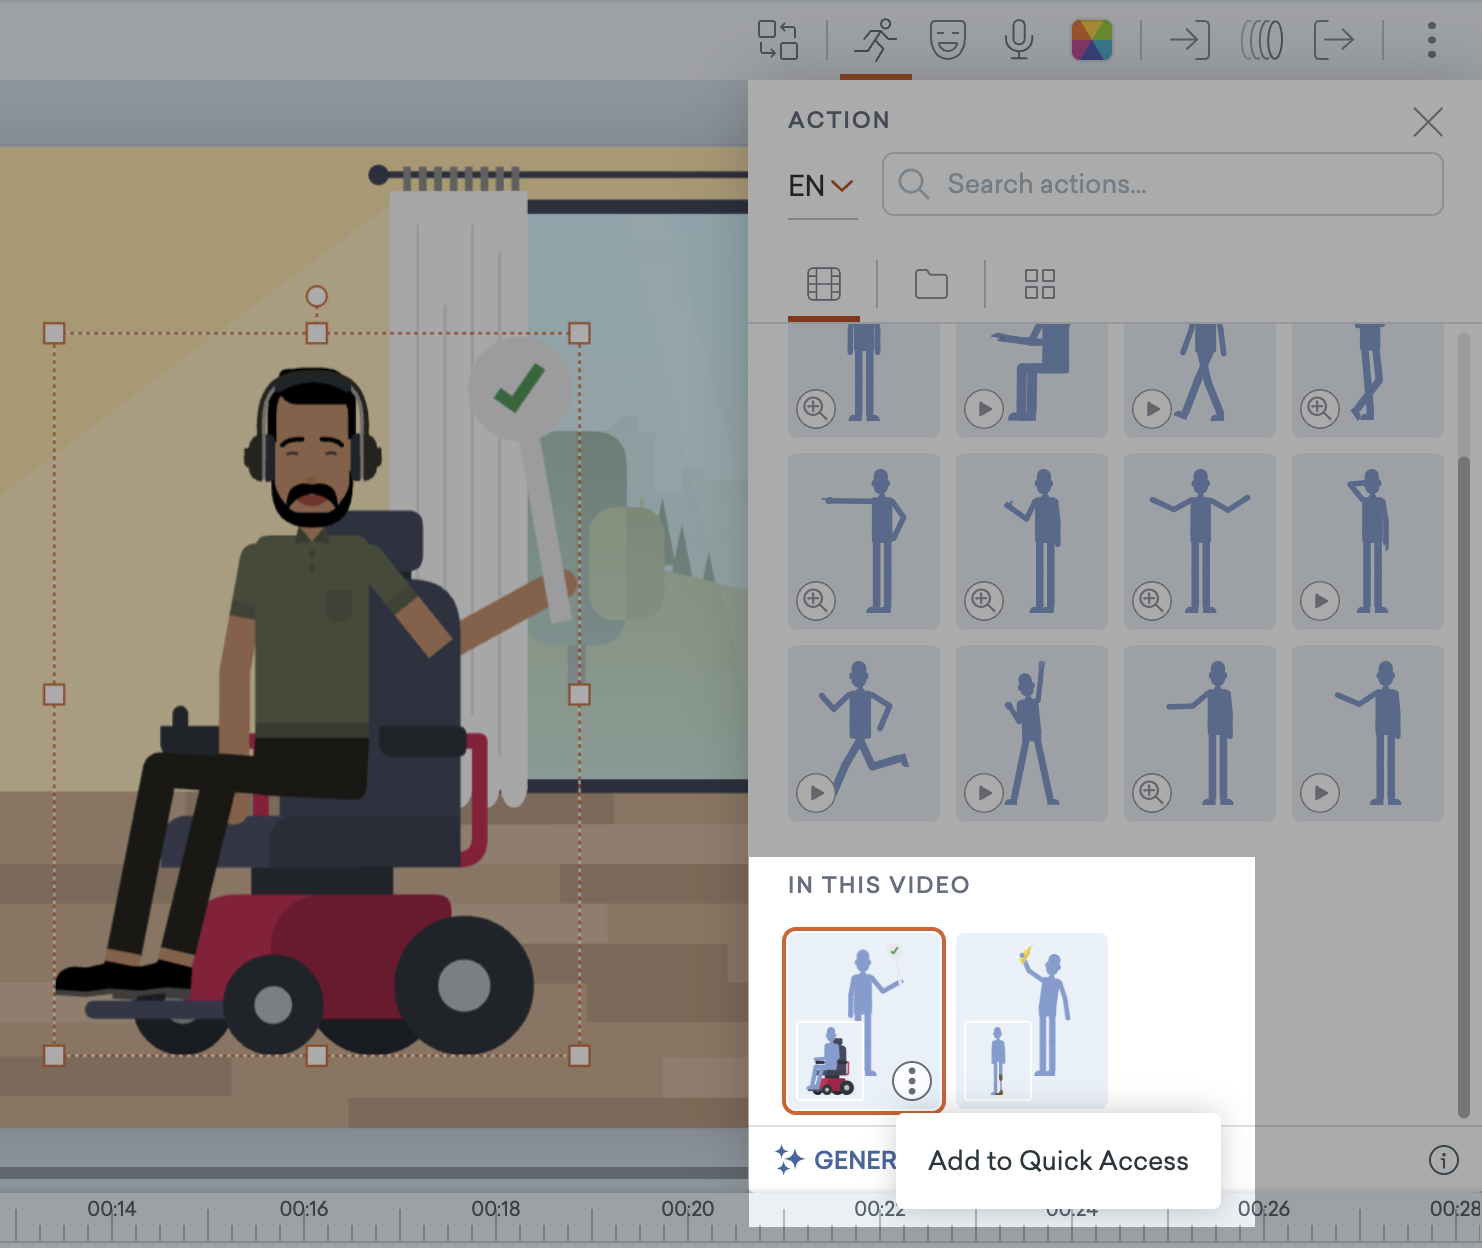Open the motion continuity rings icon
Screen dimensions: 1482x1248
pyautogui.click(x=1263, y=40)
